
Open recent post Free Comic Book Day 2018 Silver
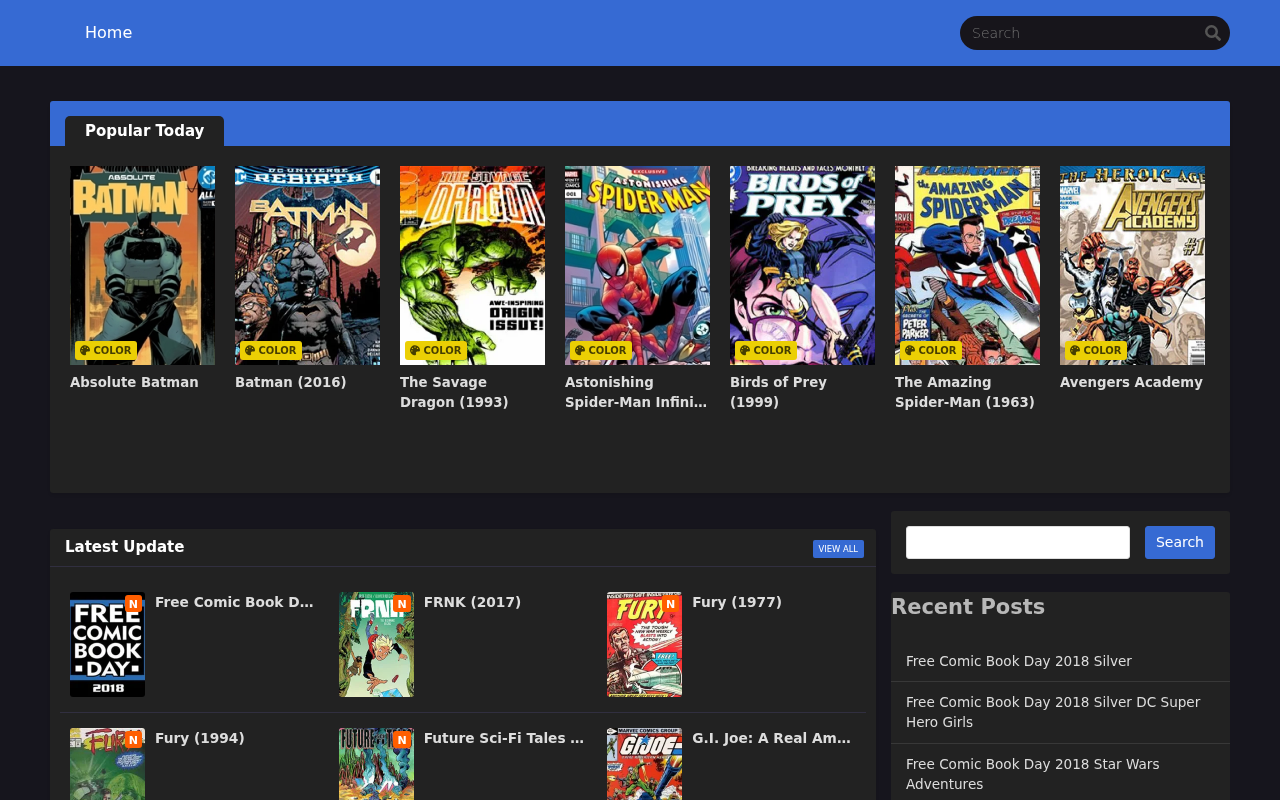point(1019,661)
